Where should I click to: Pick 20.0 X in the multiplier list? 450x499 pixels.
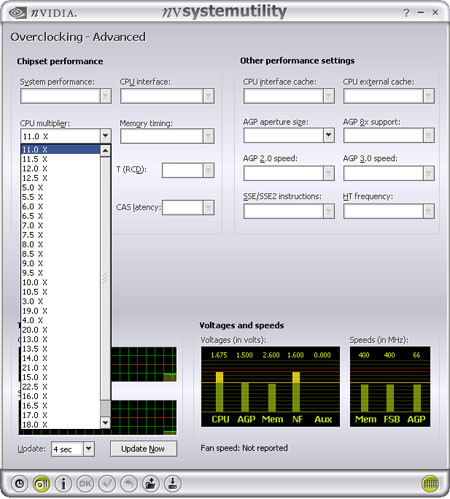(x=60, y=330)
